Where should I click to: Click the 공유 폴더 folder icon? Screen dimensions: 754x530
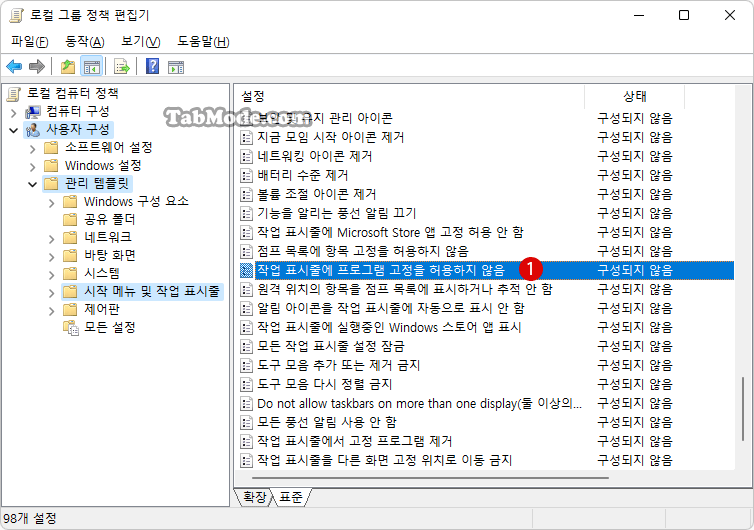(x=70, y=219)
